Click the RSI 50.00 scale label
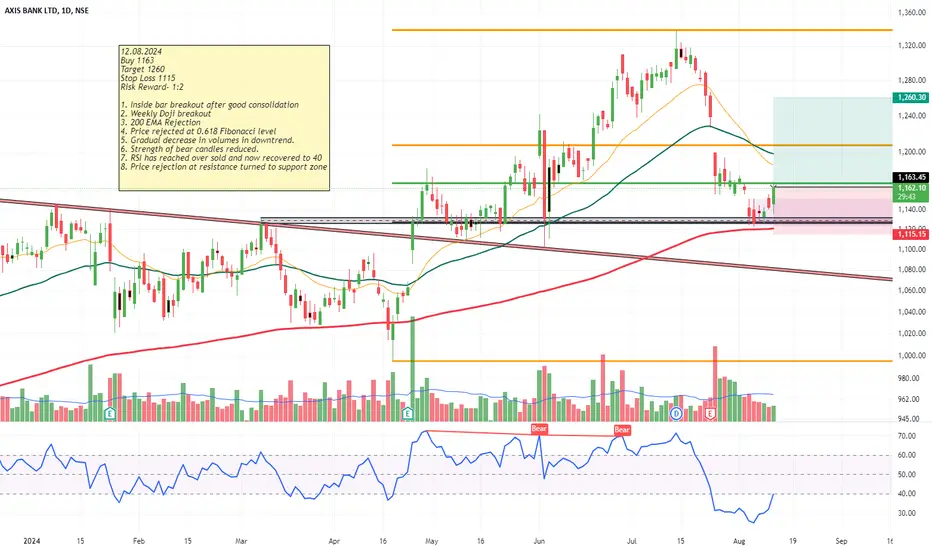 [906, 474]
